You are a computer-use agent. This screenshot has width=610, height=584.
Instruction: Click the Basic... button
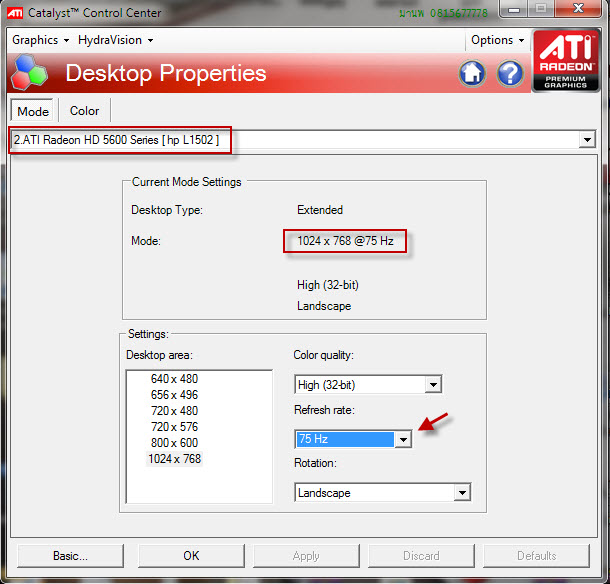coord(70,556)
